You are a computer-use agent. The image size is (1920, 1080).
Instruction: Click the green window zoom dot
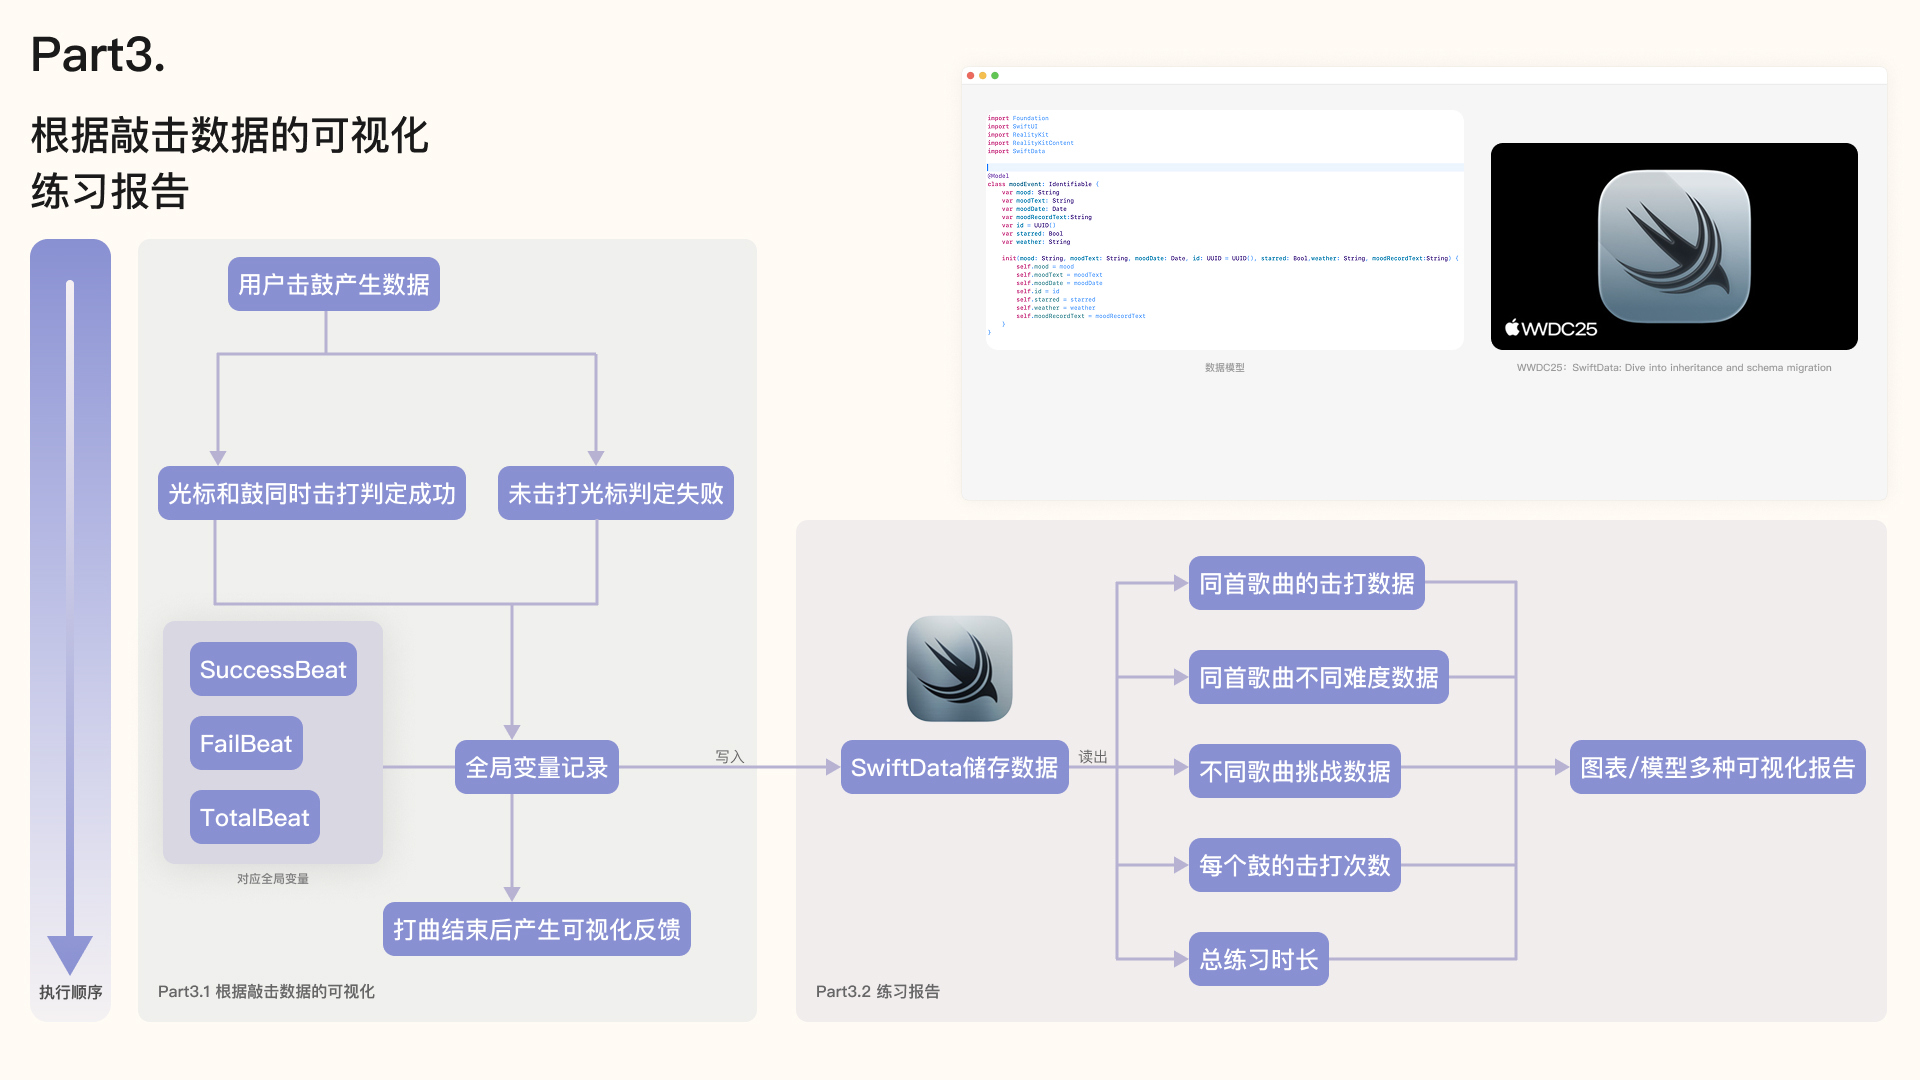995,76
